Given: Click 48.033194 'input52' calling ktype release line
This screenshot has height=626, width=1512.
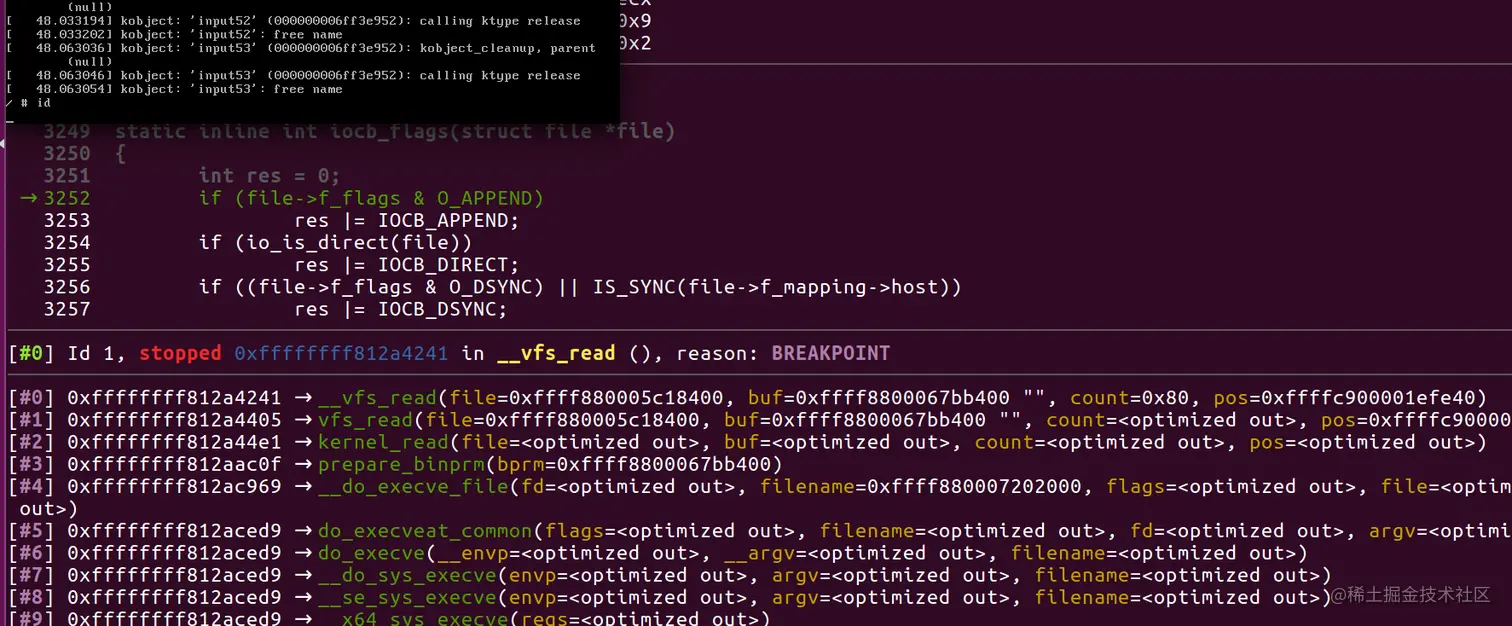Looking at the screenshot, I should point(293,21).
